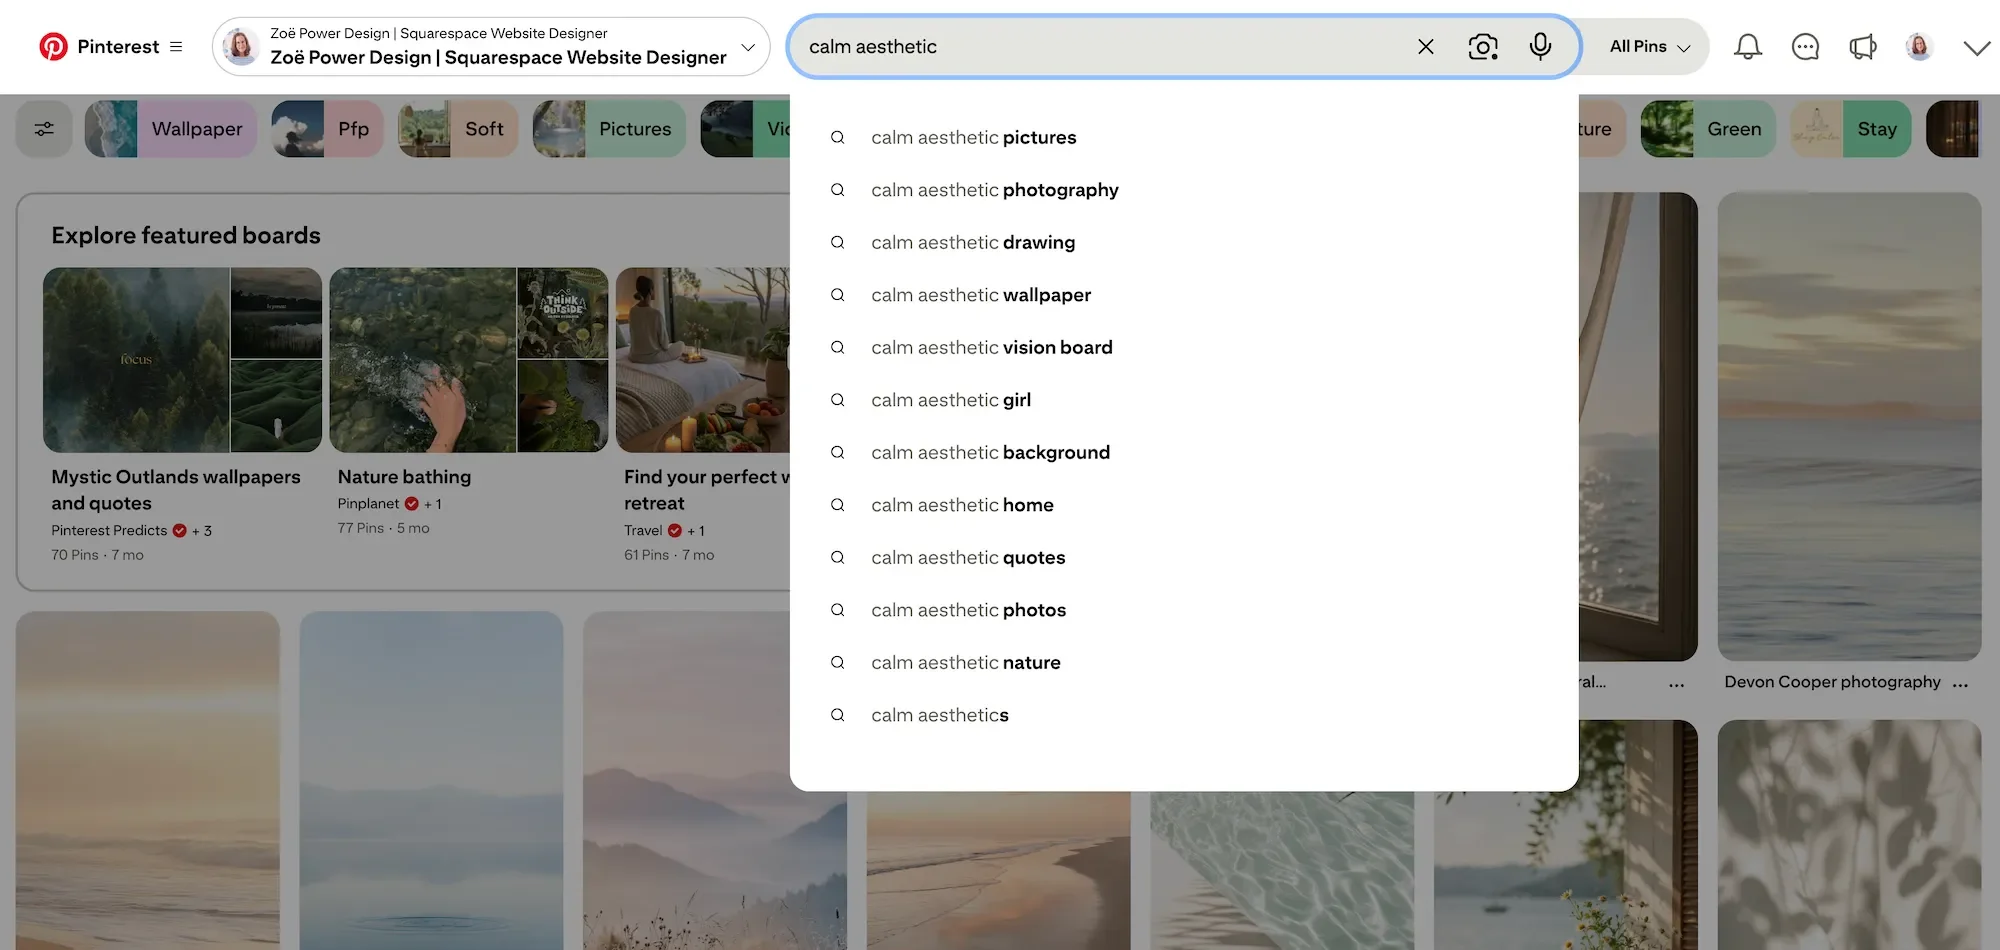
Task: Click search icon next to 'calm aesthetic home'
Action: coord(838,505)
